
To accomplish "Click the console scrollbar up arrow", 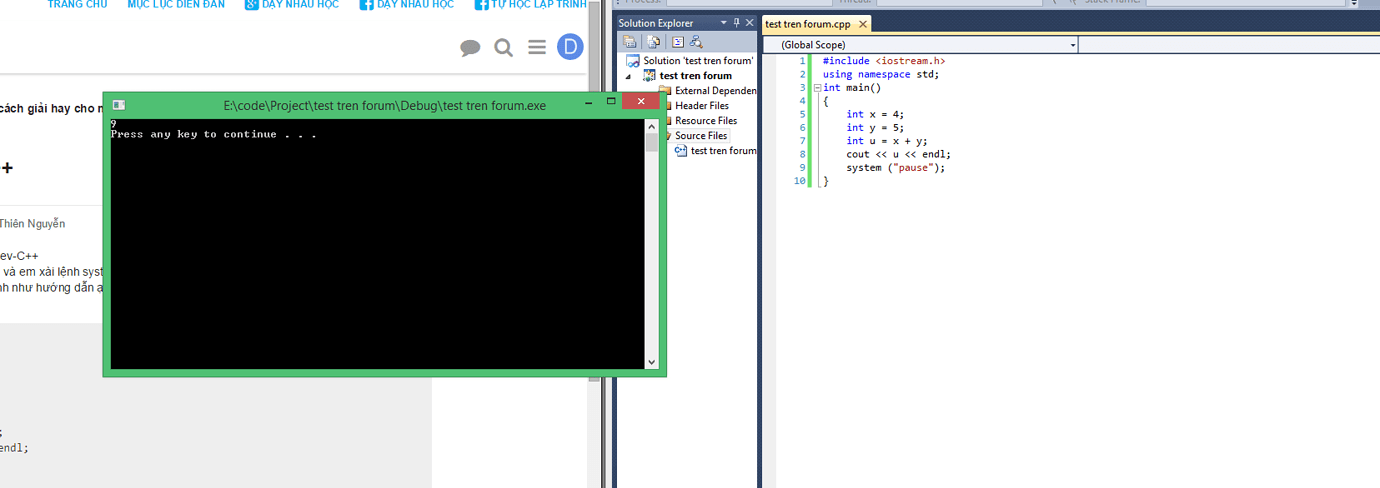I will pos(652,125).
